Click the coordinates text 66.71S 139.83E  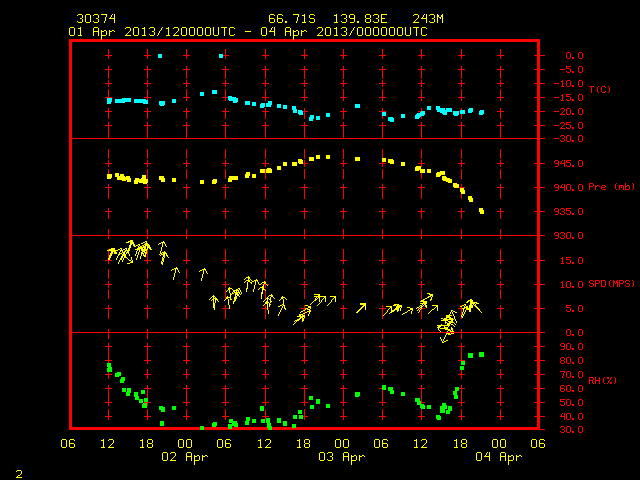pyautogui.click(x=328, y=19)
